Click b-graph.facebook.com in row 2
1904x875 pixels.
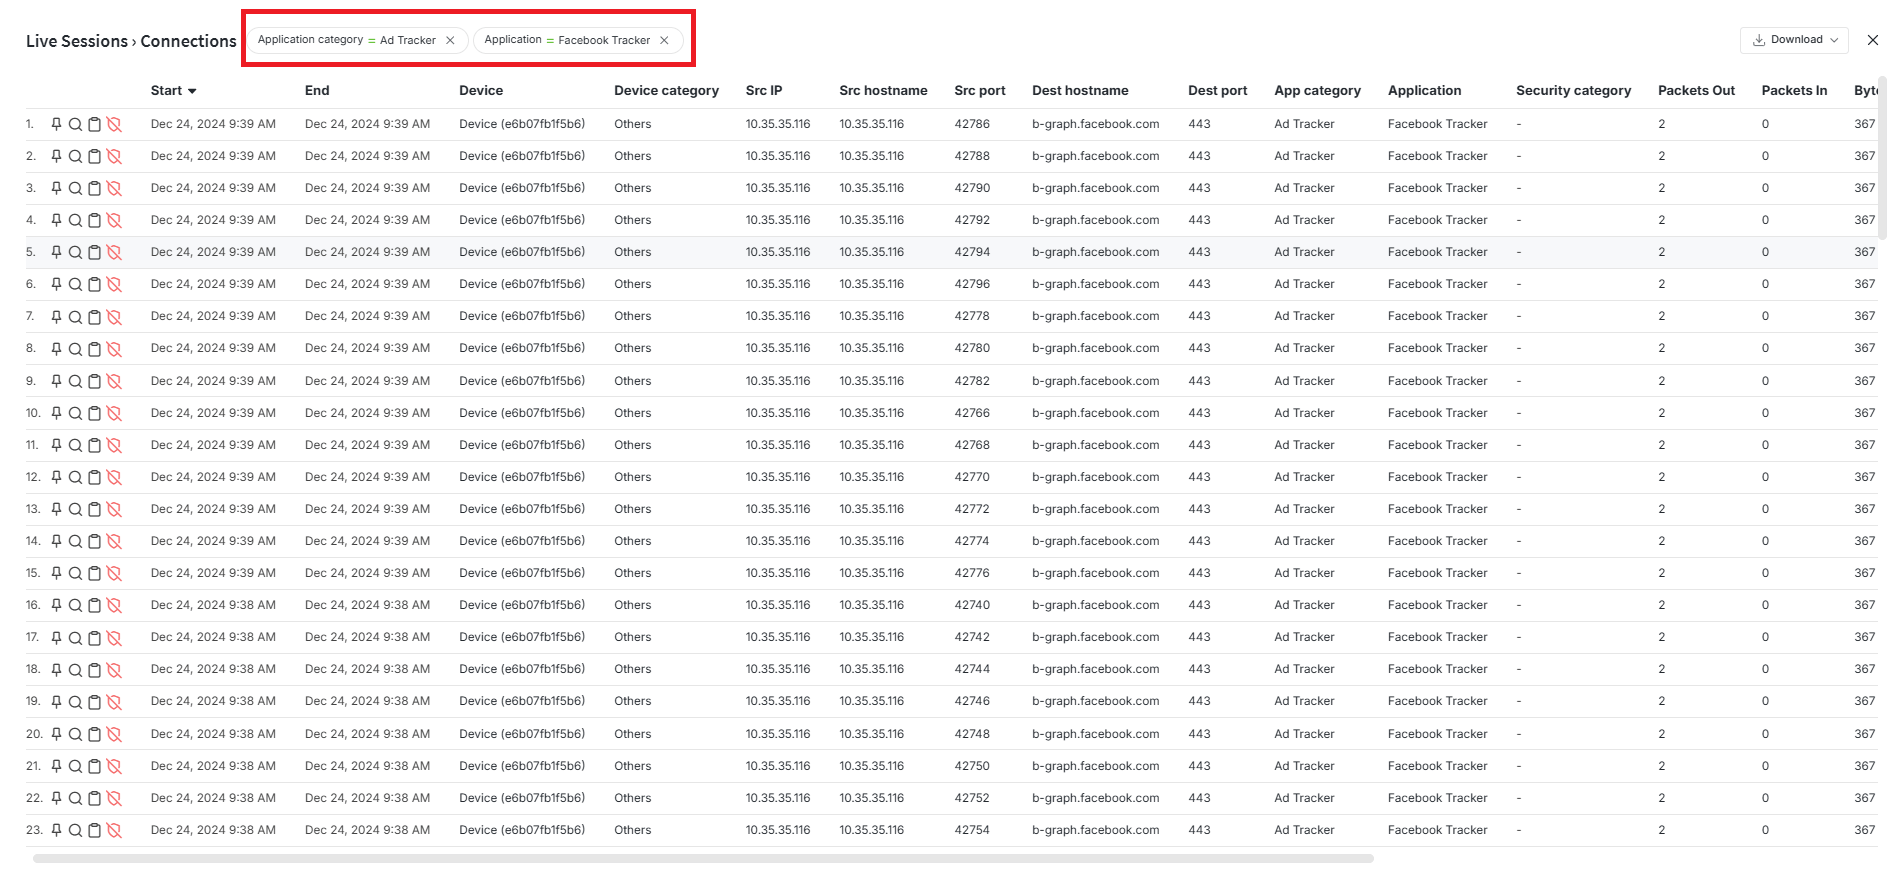1096,156
